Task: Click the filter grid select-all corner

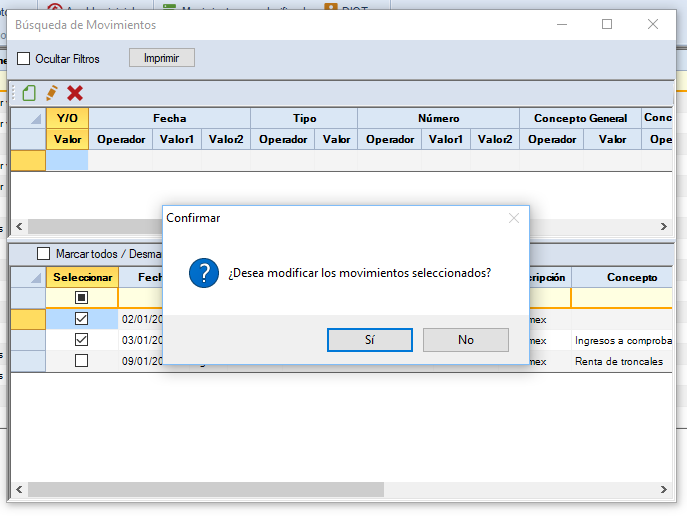Action: point(28,118)
